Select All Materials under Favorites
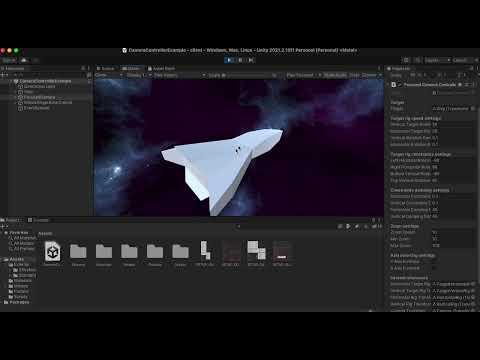 23,238
